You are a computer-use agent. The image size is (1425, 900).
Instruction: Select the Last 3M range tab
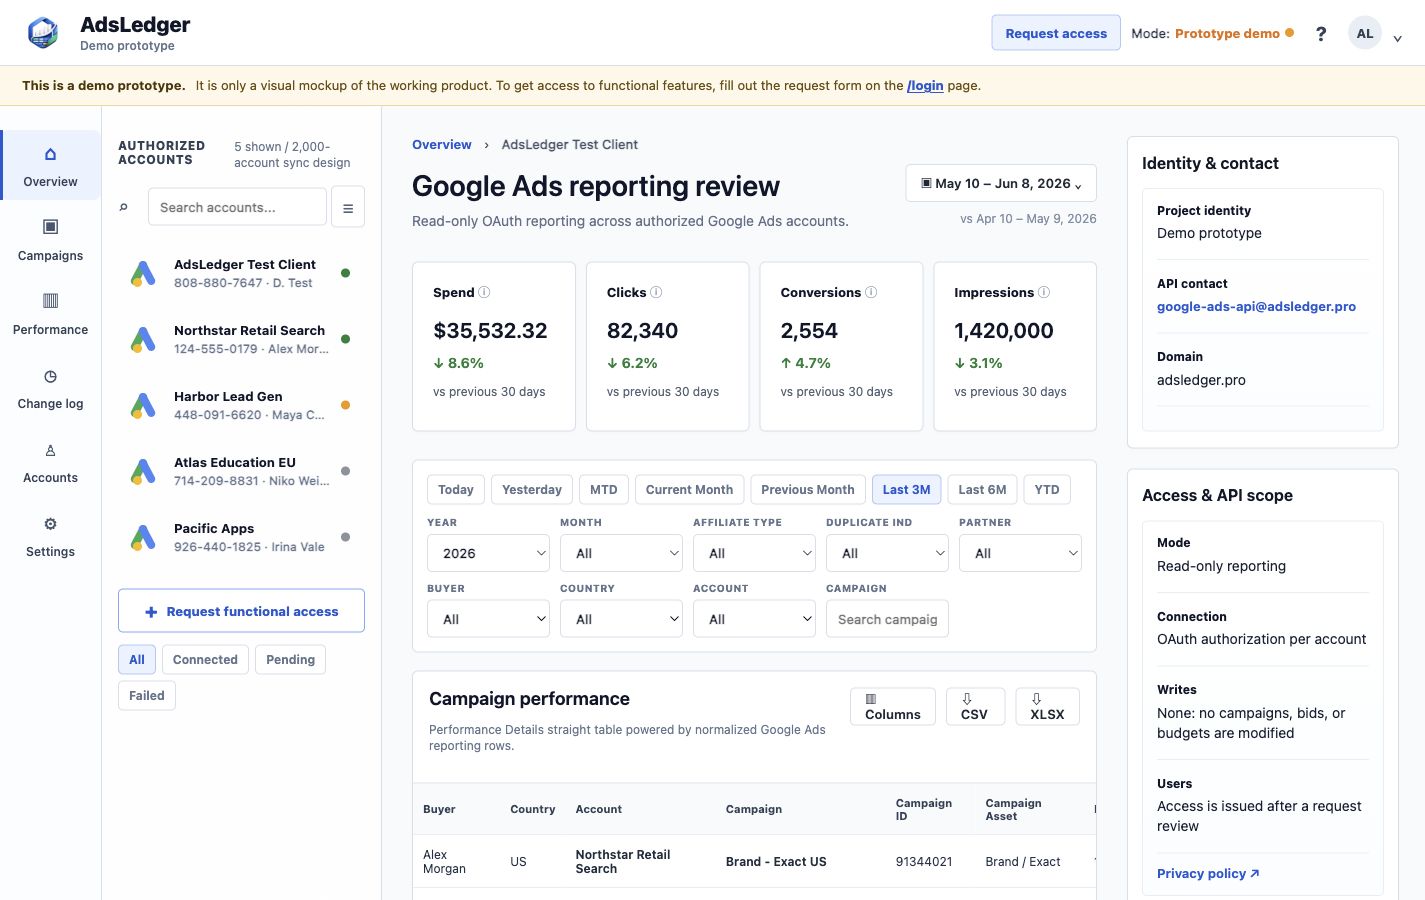click(x=907, y=489)
